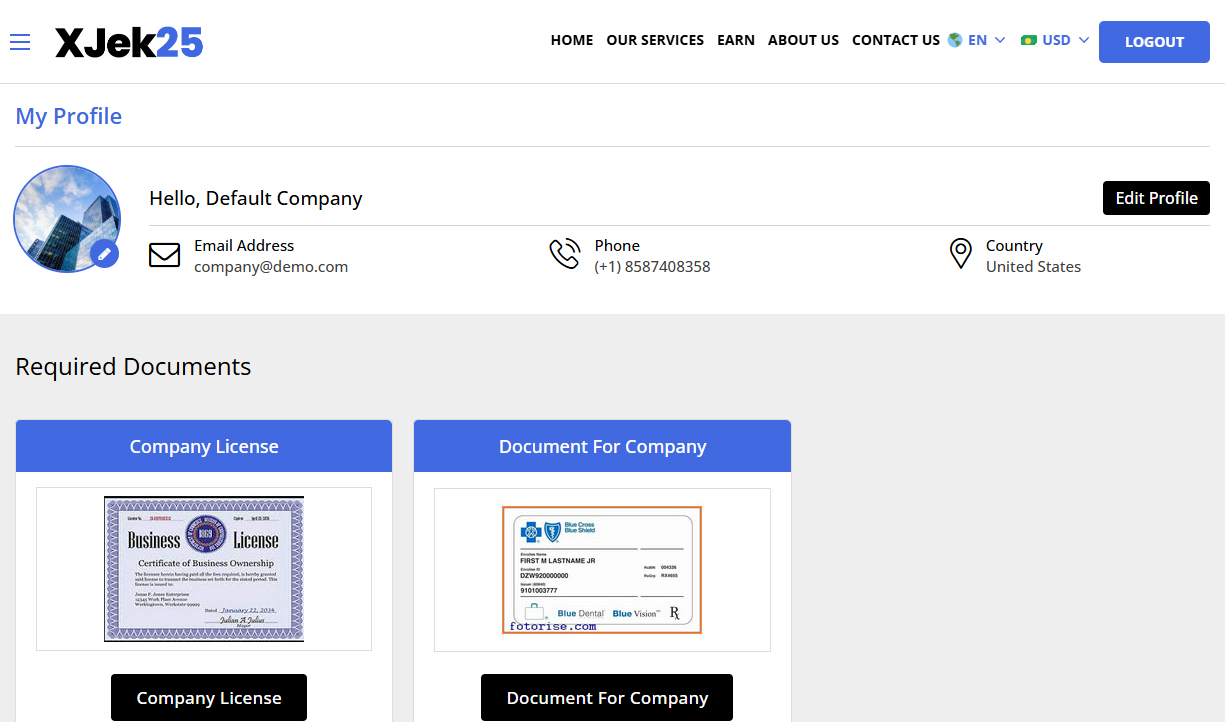Click the country location pin icon
The image size is (1225, 722).
960,254
